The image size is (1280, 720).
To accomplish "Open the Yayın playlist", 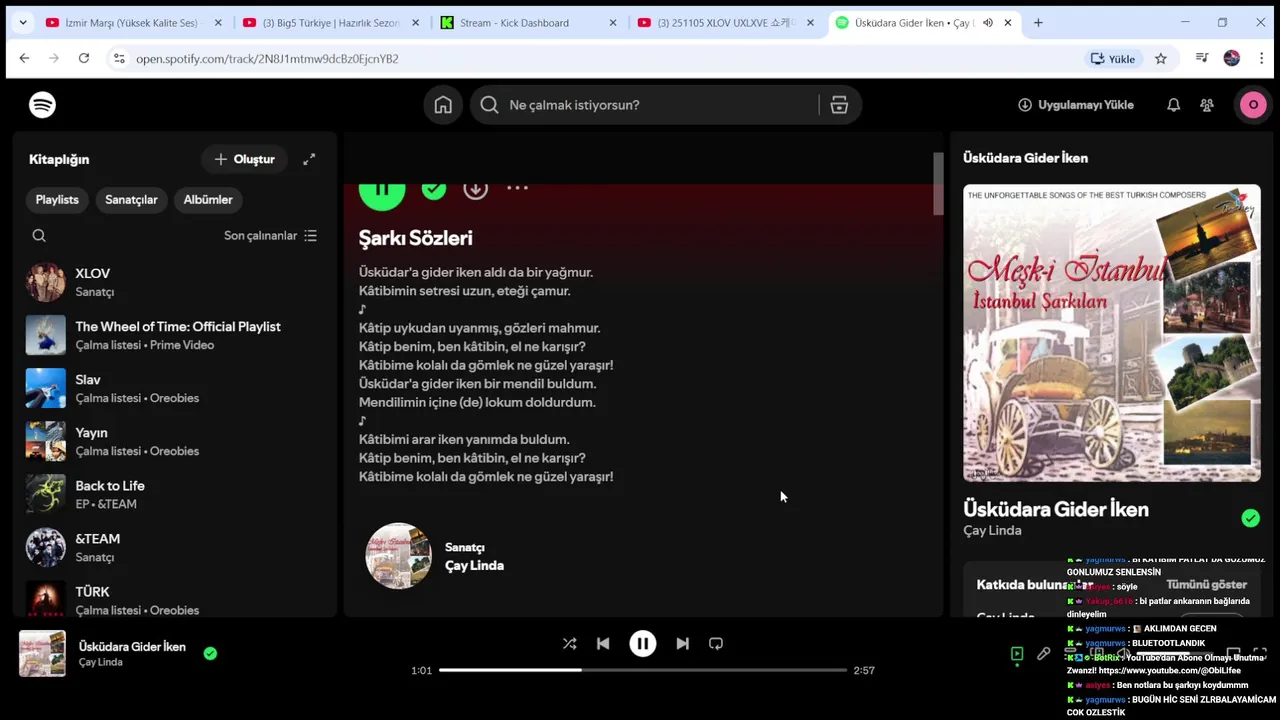I will (x=175, y=441).
